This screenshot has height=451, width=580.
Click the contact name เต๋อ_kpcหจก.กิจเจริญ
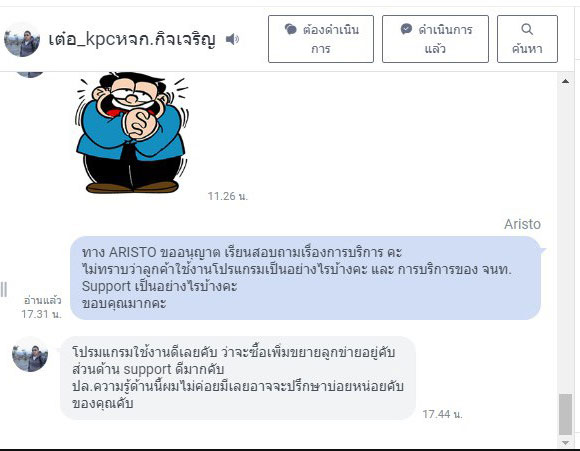tap(132, 40)
